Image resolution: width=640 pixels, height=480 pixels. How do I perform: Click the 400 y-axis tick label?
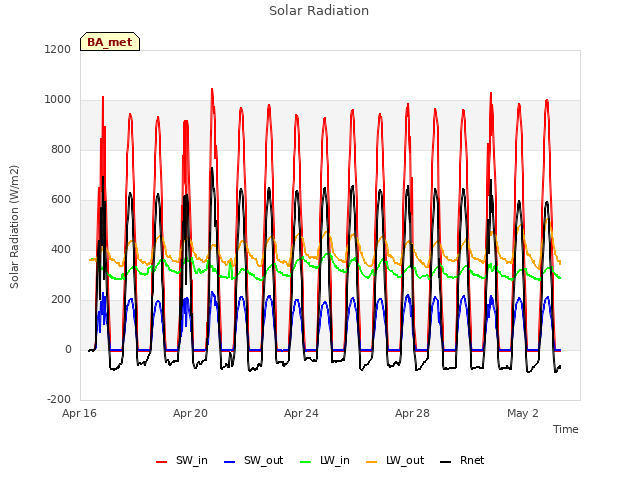(61, 249)
